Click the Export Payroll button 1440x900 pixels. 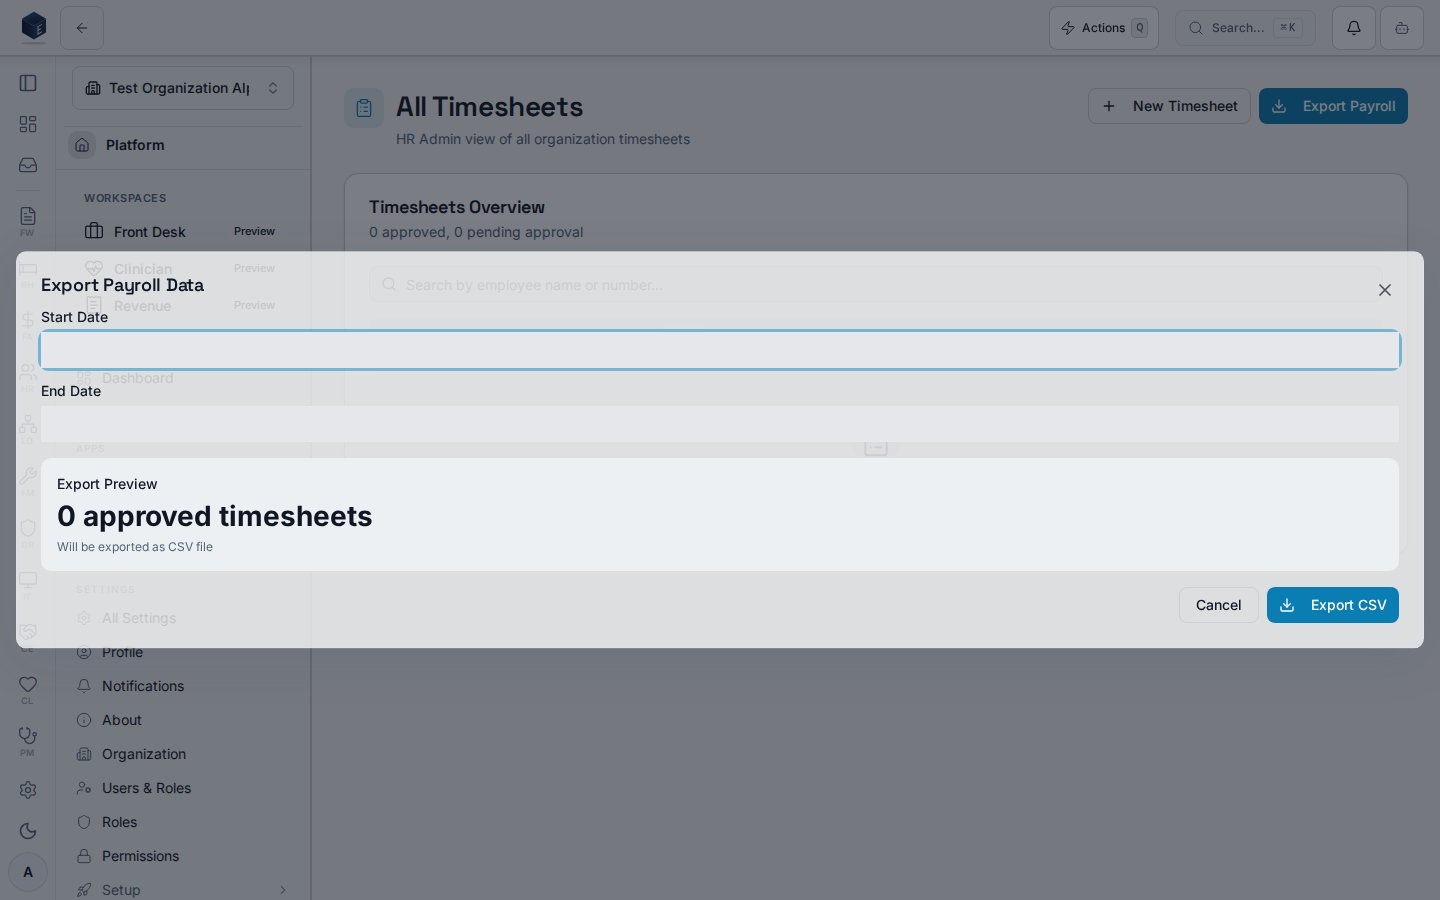coord(1333,106)
